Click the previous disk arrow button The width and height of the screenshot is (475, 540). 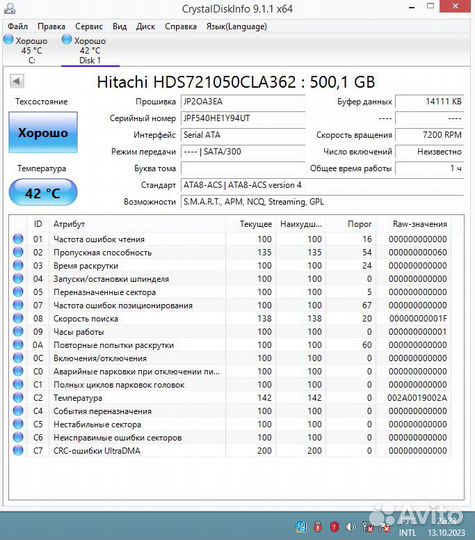[17, 81]
